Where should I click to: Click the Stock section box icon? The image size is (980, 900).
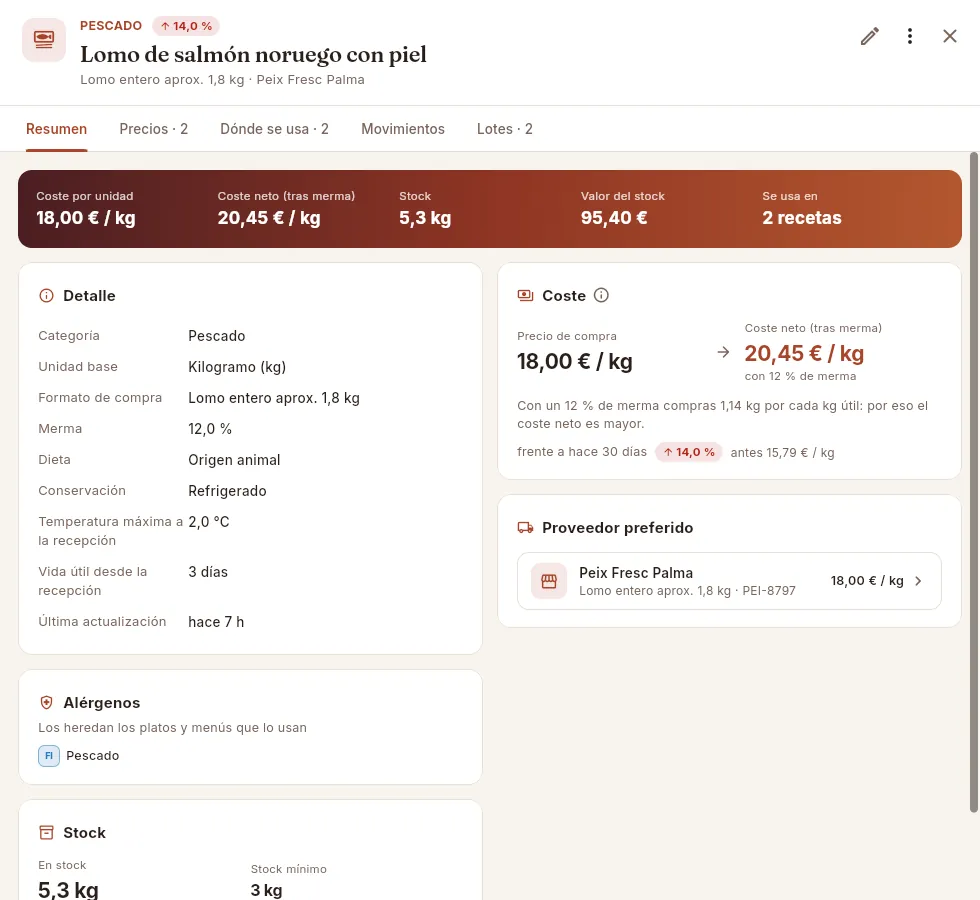point(46,832)
